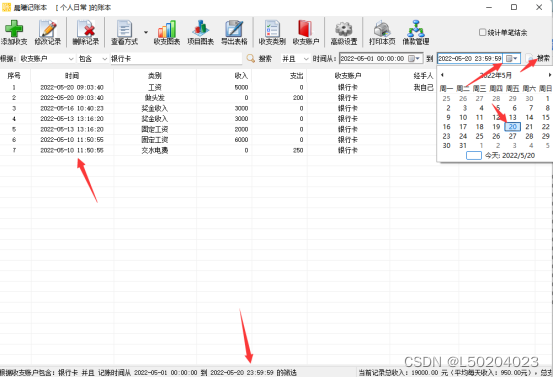Click the 类别 column header

155,76
